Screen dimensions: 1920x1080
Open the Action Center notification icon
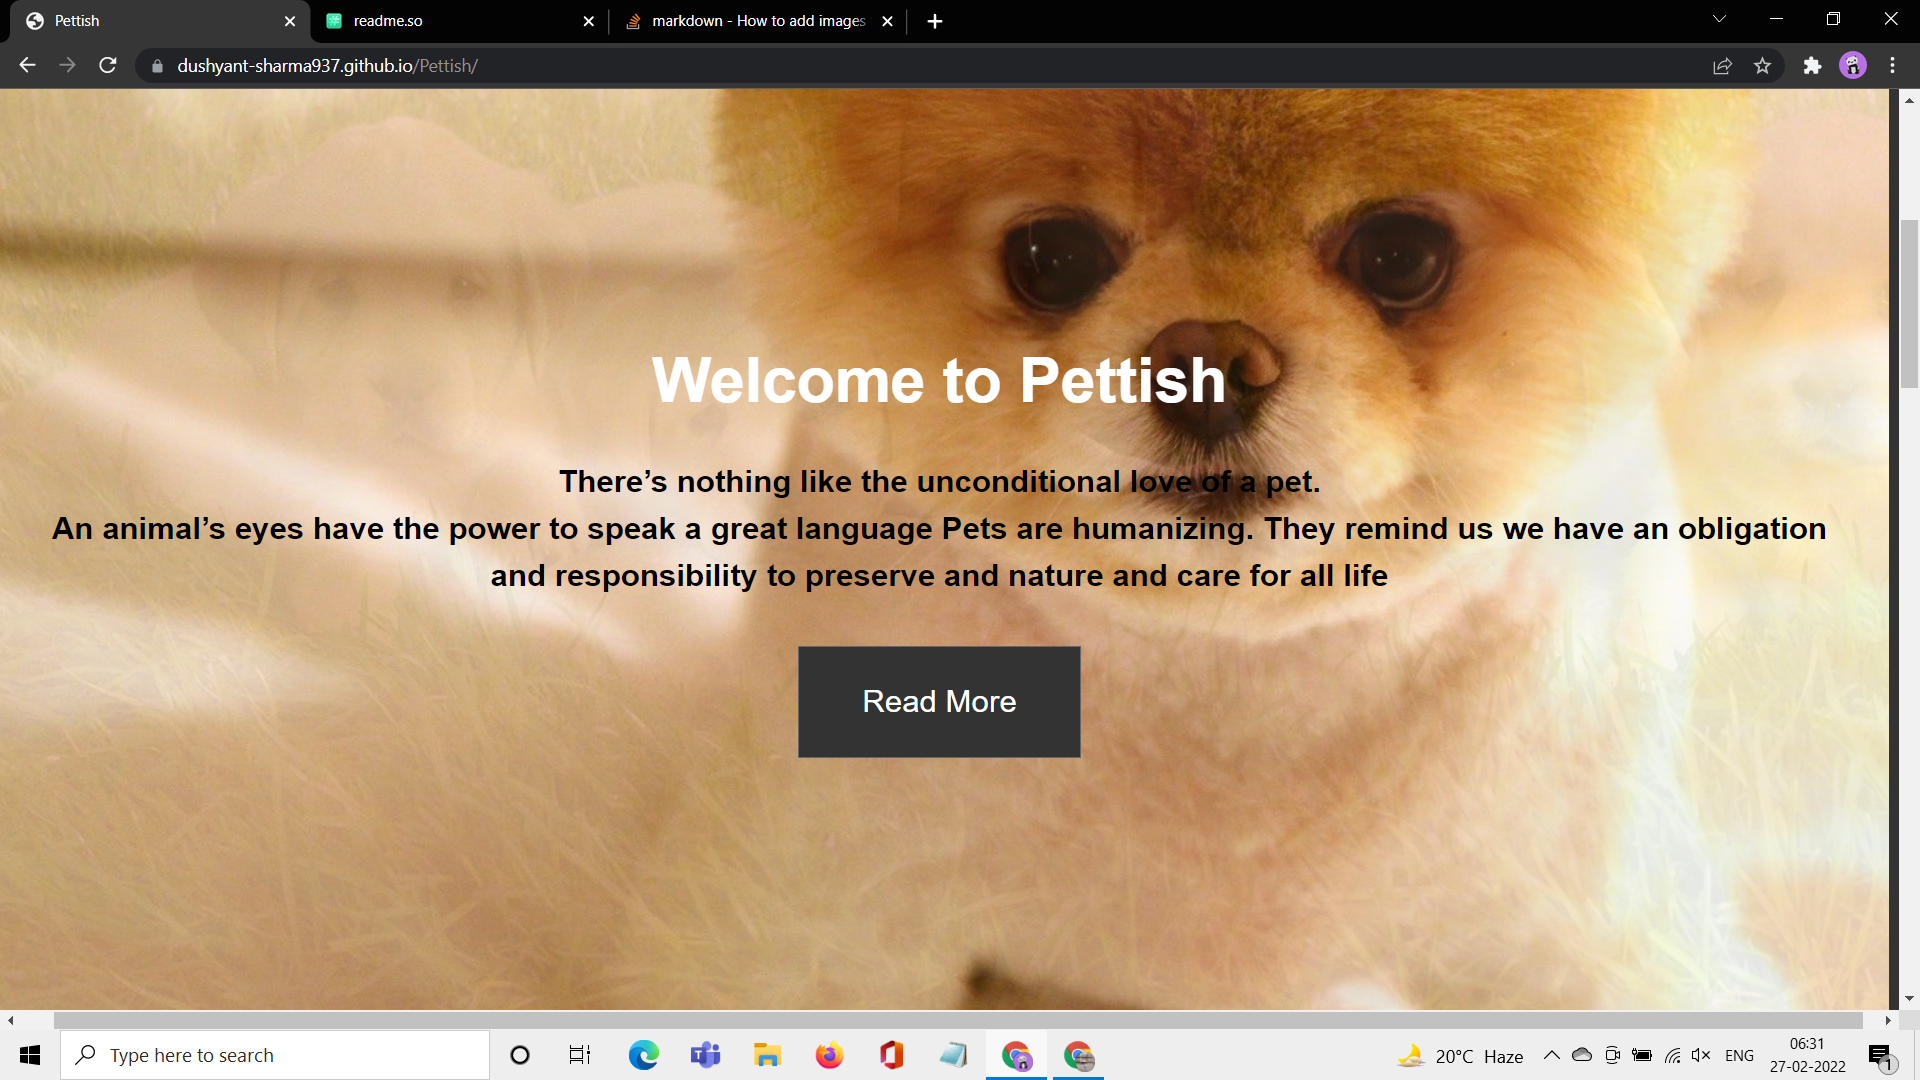(1880, 1055)
